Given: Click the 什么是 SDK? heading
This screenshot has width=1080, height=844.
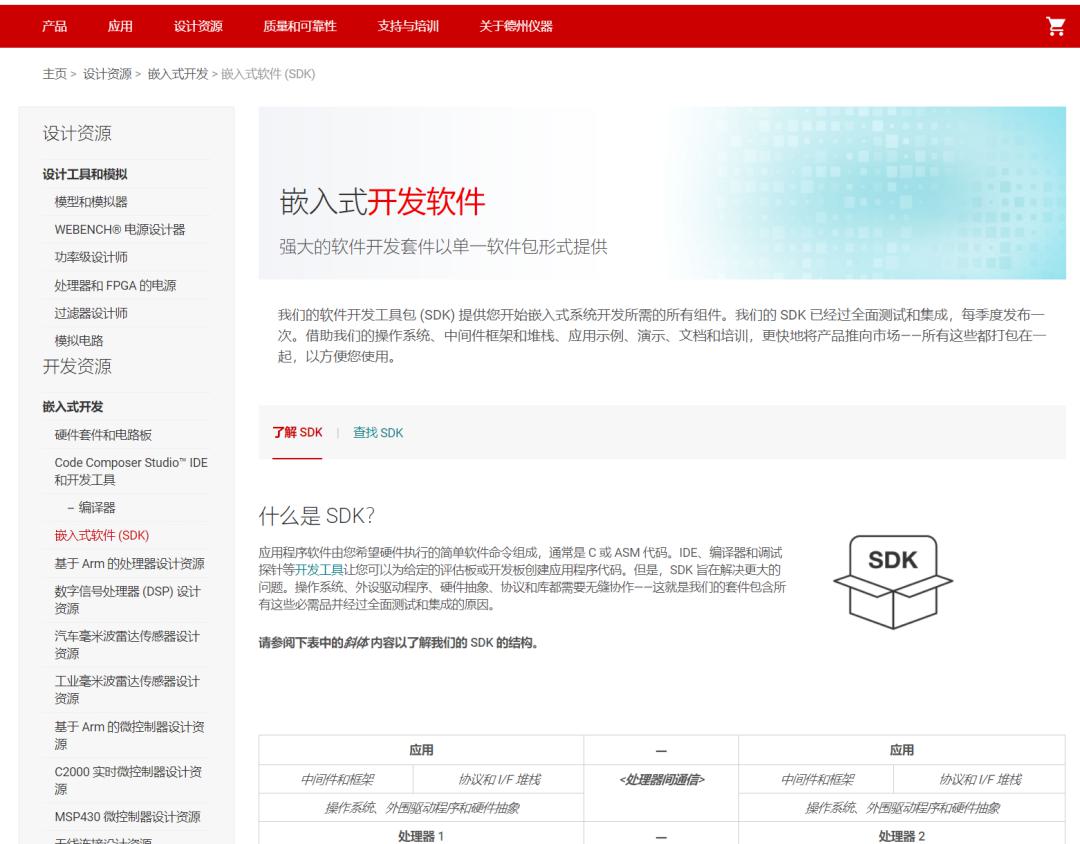Looking at the screenshot, I should 317,515.
